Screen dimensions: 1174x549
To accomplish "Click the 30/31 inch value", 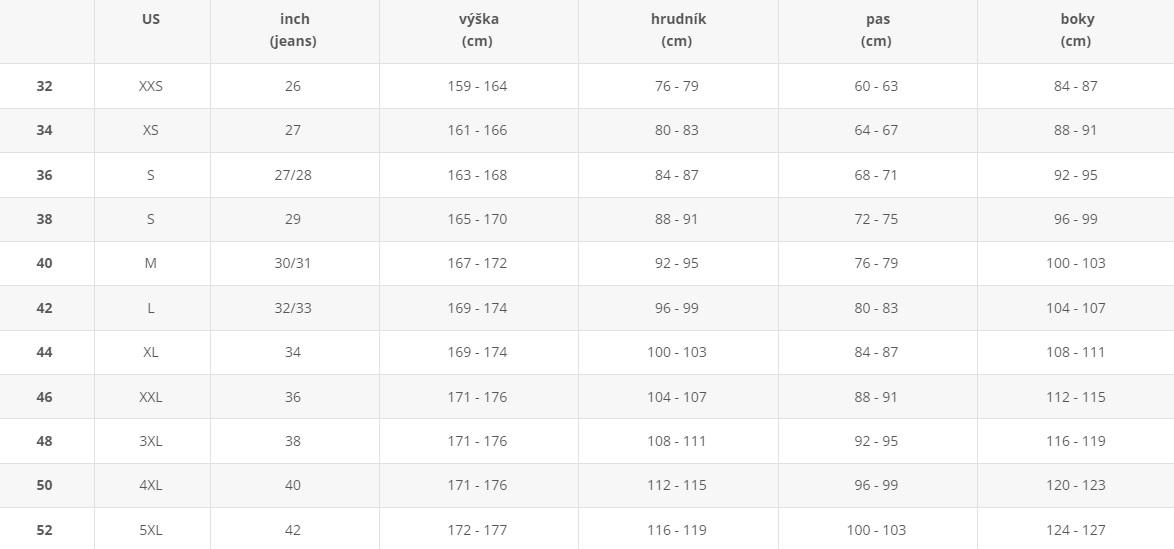I will [293, 264].
